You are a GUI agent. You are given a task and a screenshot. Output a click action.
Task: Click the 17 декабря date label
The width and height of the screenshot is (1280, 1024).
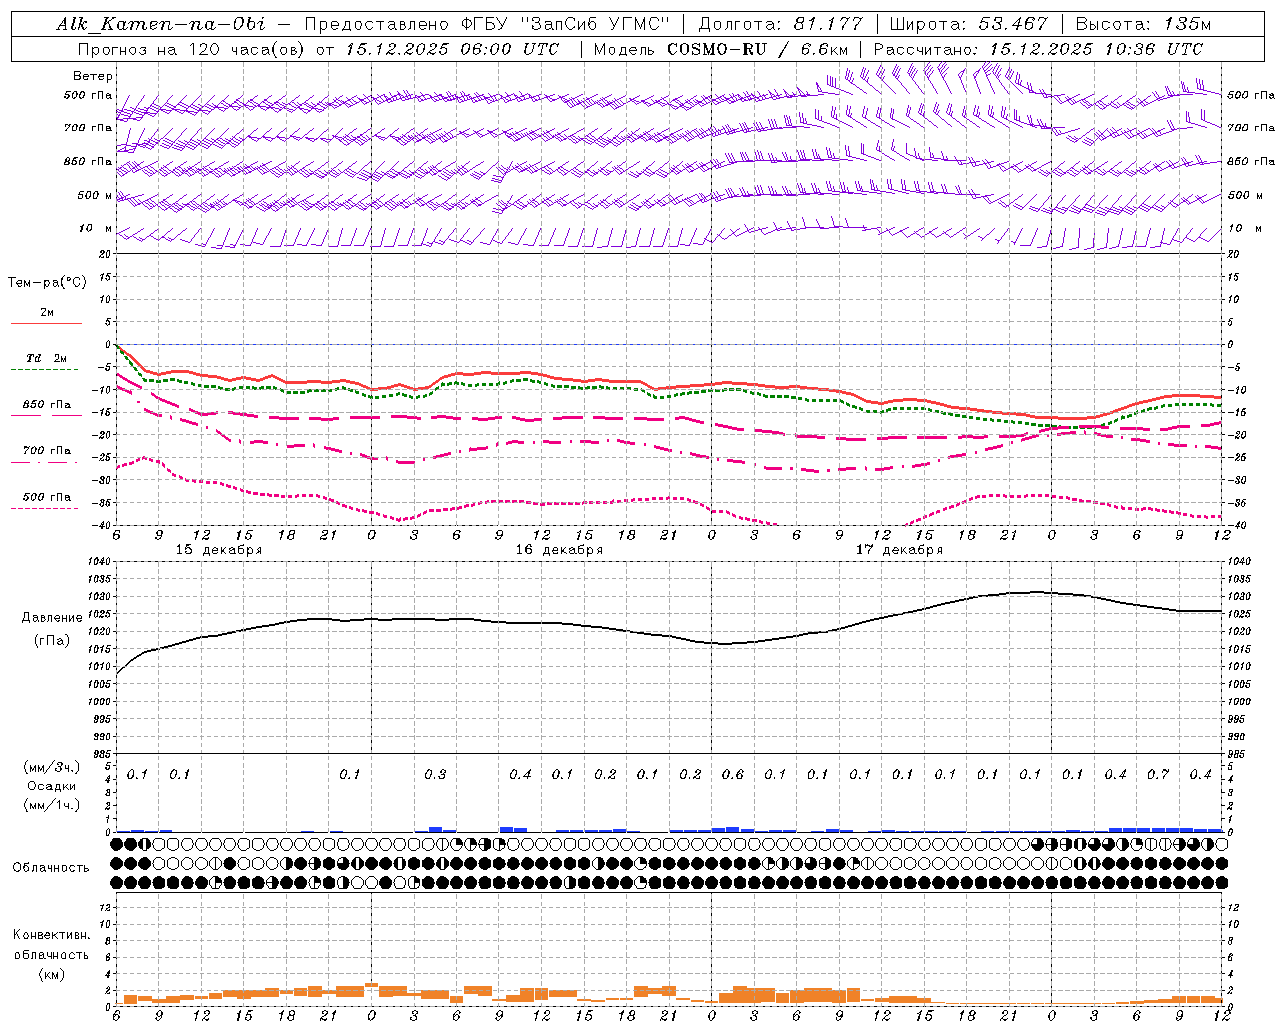[x=899, y=550]
